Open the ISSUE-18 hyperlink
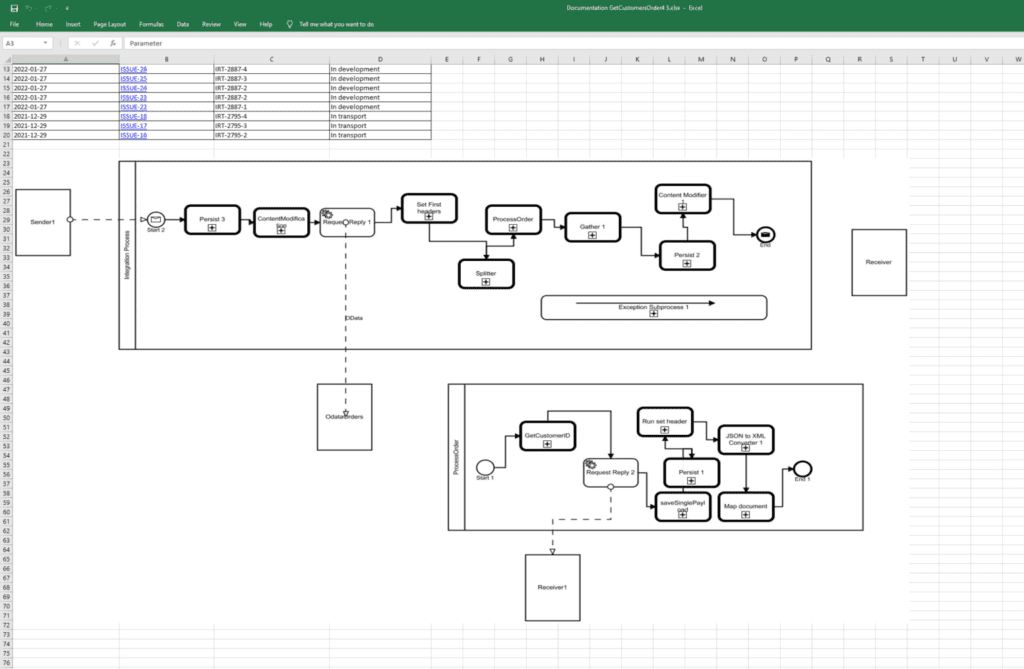The height and width of the screenshot is (669, 1024). tap(134, 116)
